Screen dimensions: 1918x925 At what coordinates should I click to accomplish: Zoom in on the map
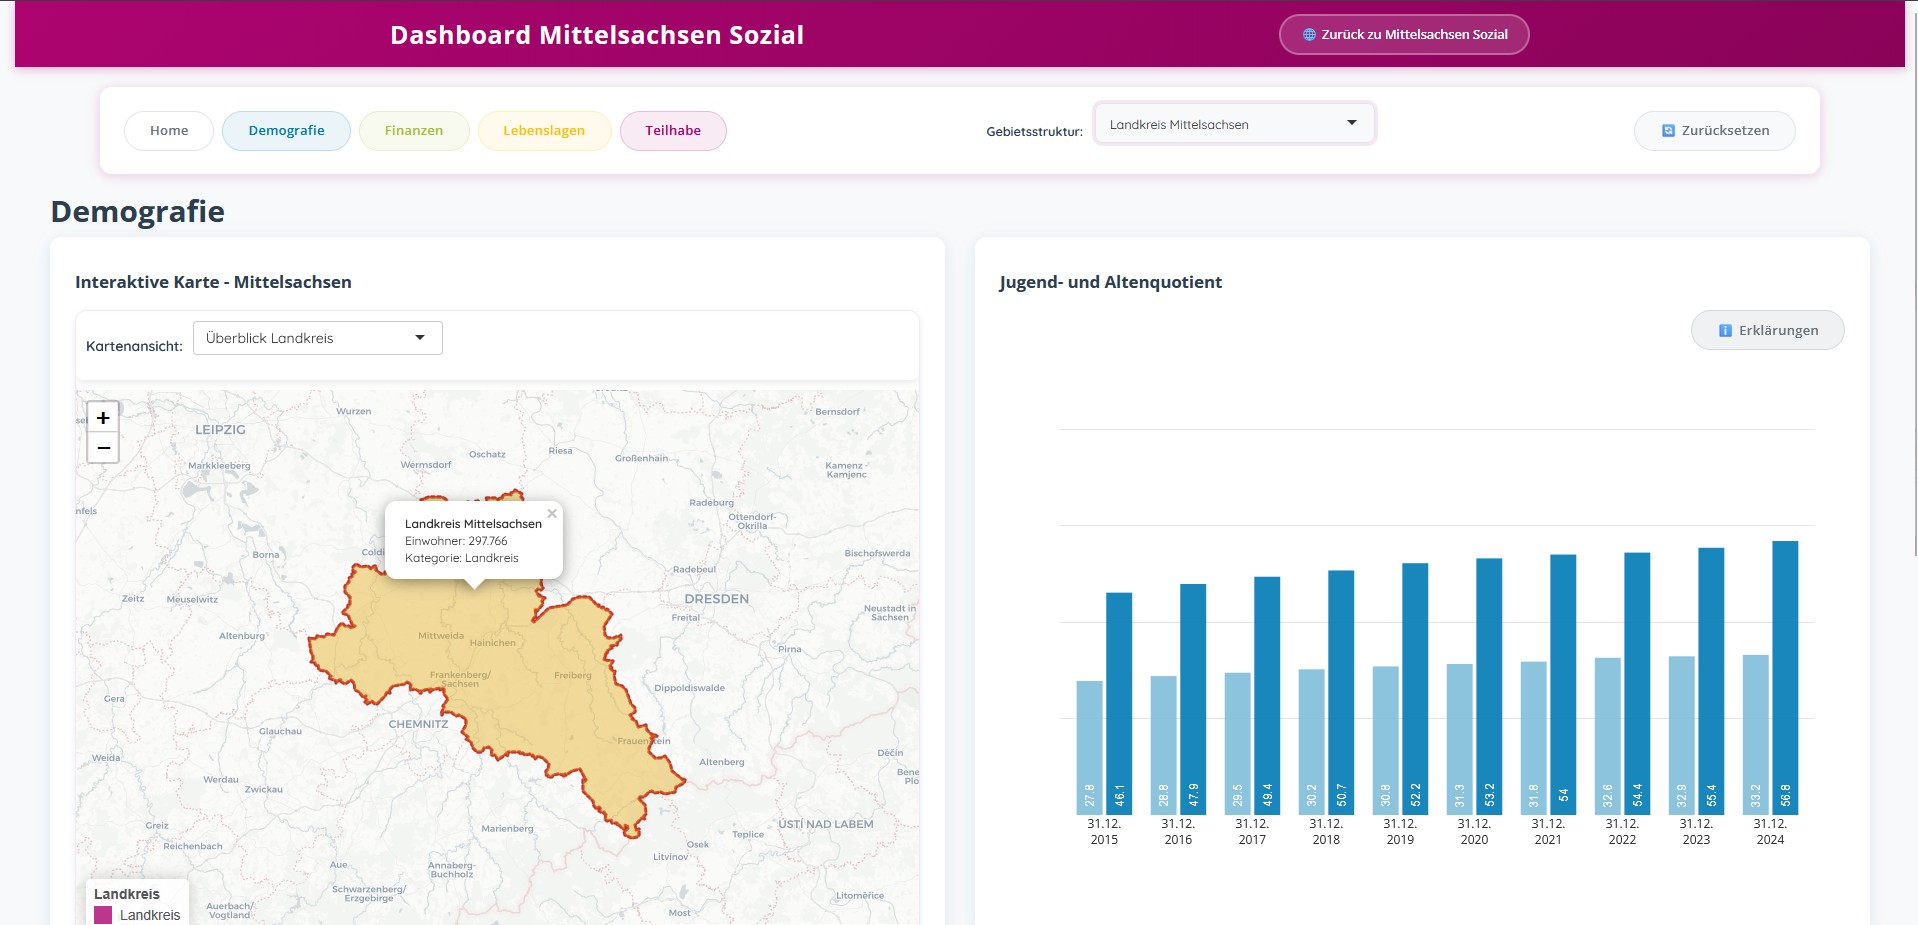[x=103, y=418]
